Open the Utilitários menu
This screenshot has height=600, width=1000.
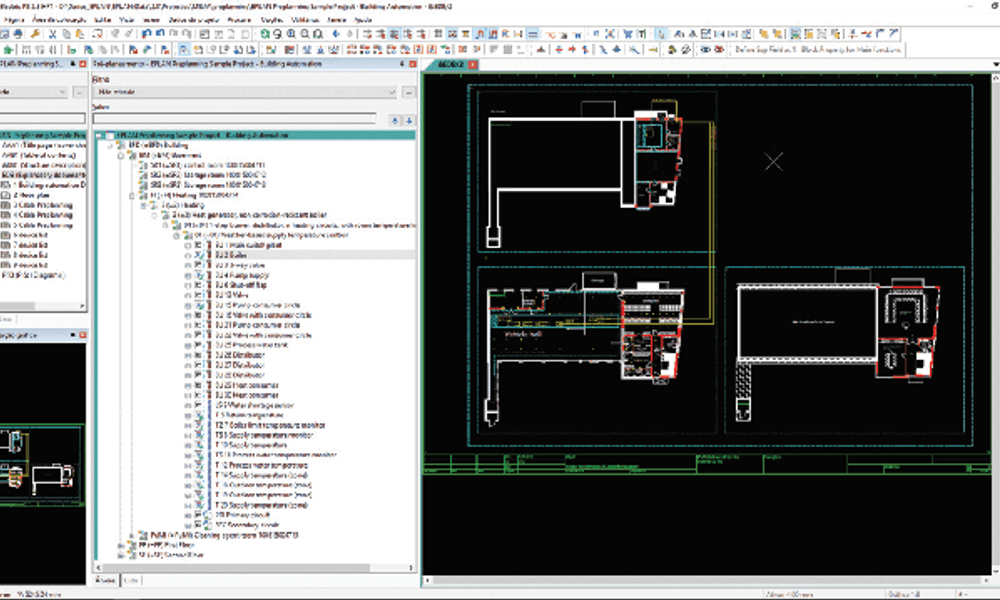coord(305,20)
